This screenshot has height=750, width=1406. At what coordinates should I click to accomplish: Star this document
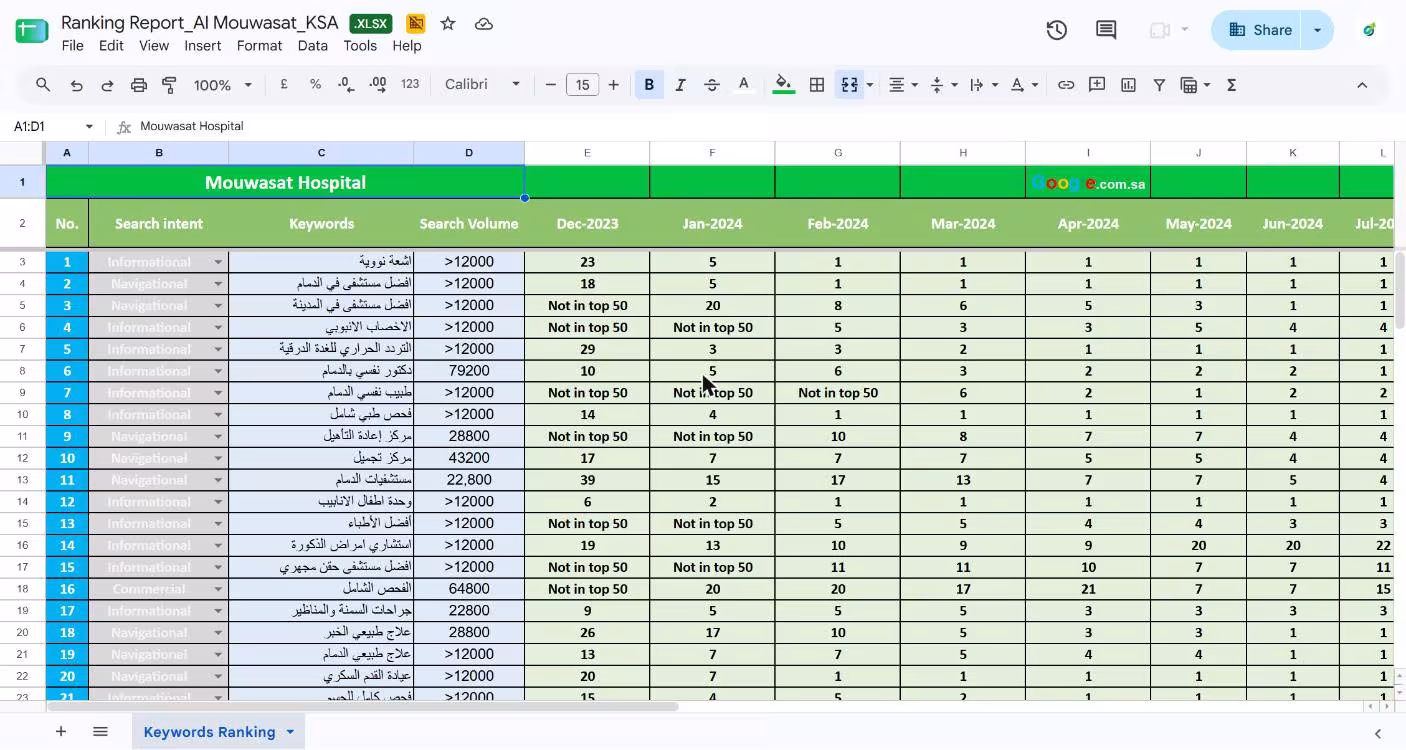[x=448, y=23]
